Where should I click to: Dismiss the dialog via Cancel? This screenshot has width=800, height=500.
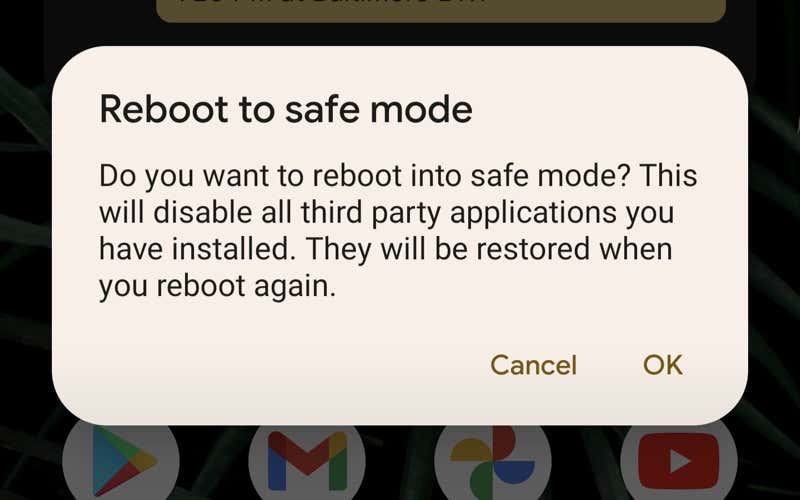coord(533,365)
